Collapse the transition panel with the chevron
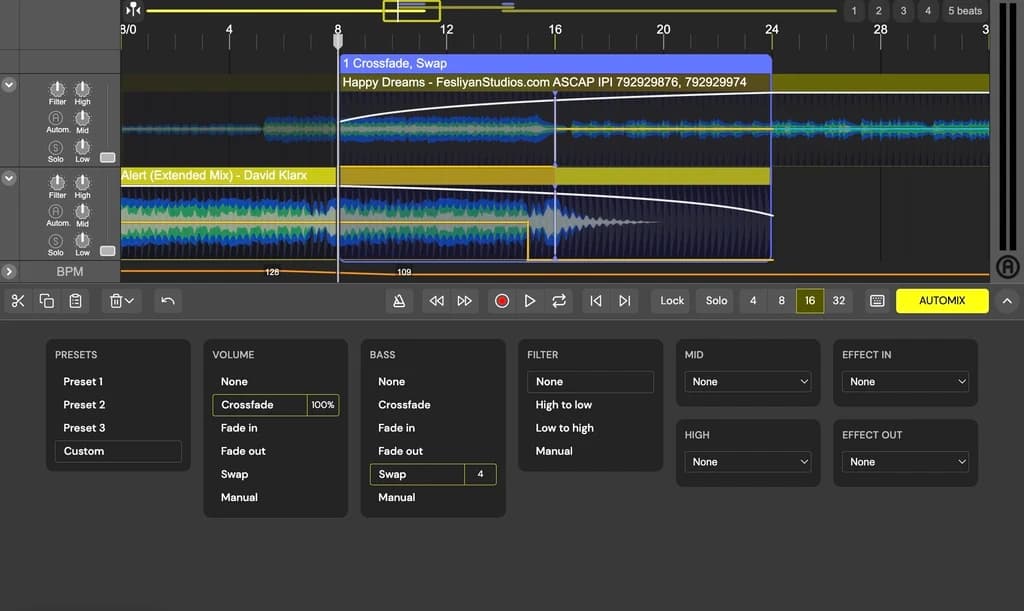This screenshot has height=611, width=1024. tap(1007, 301)
